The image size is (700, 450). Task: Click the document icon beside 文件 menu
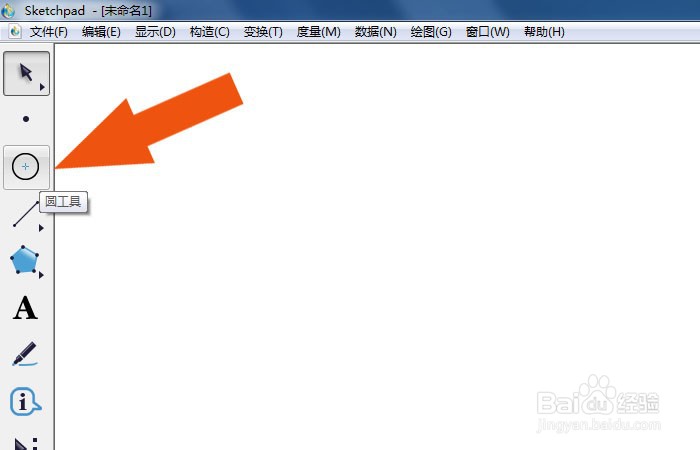point(15,32)
